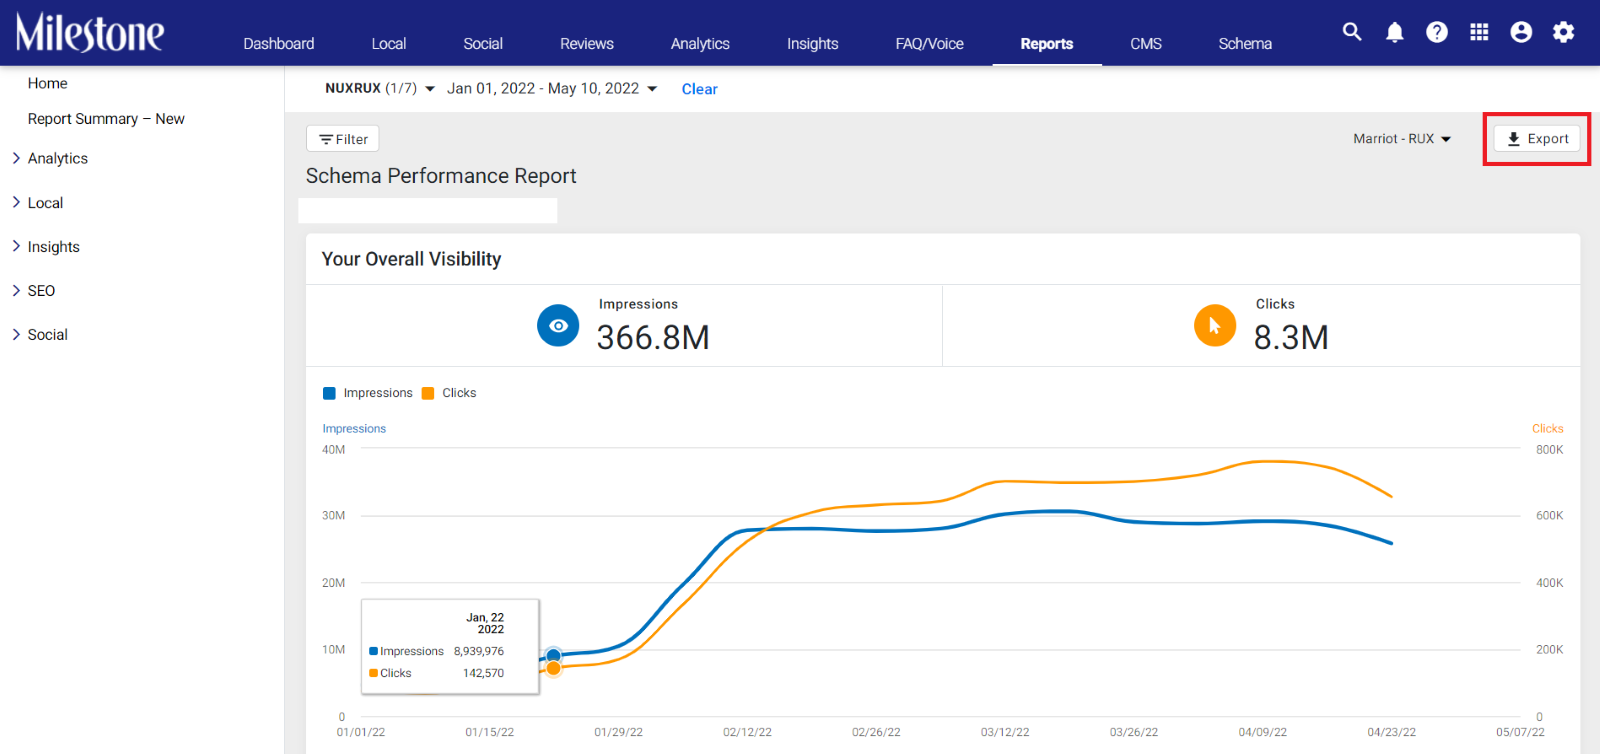The image size is (1600, 754).
Task: Click the Export button
Action: pyautogui.click(x=1537, y=139)
